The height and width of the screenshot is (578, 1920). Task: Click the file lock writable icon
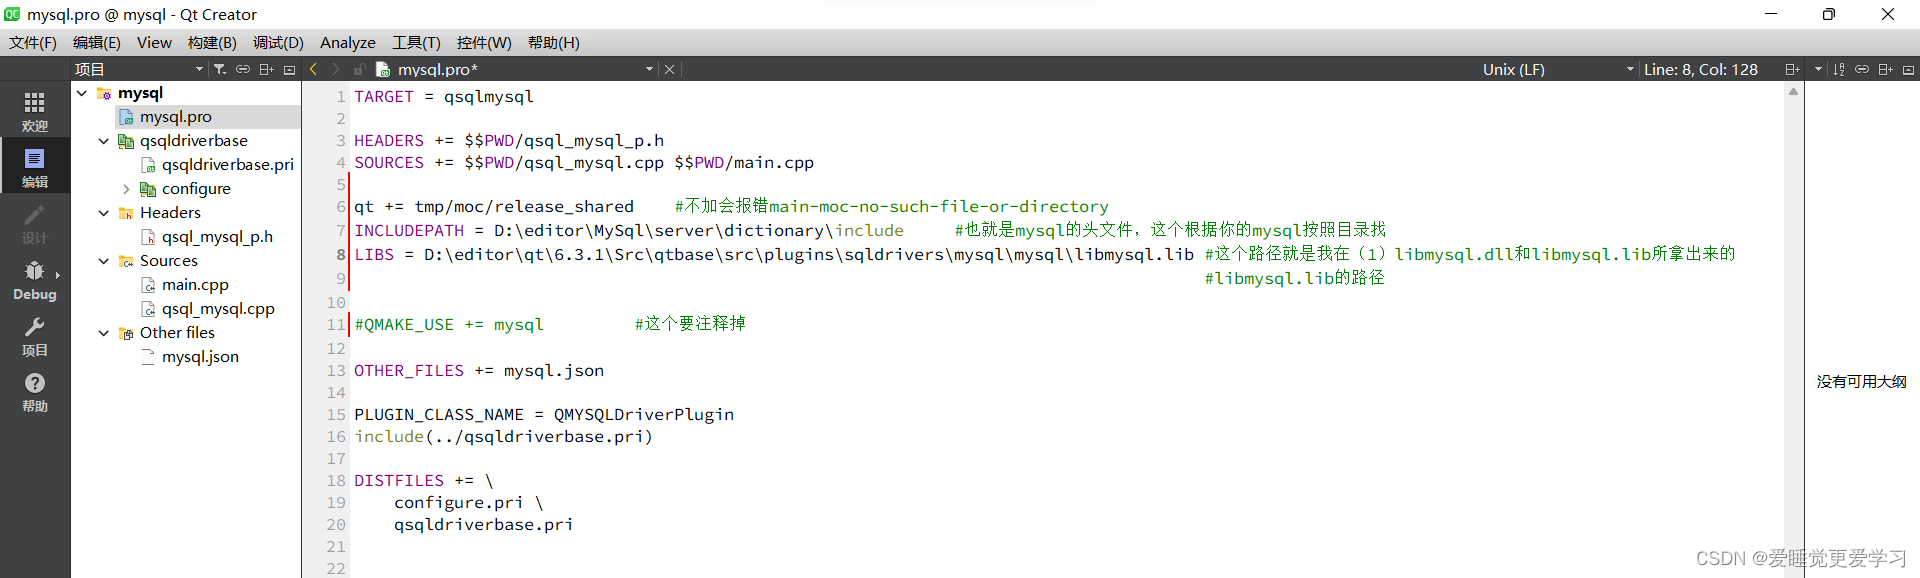tap(359, 69)
